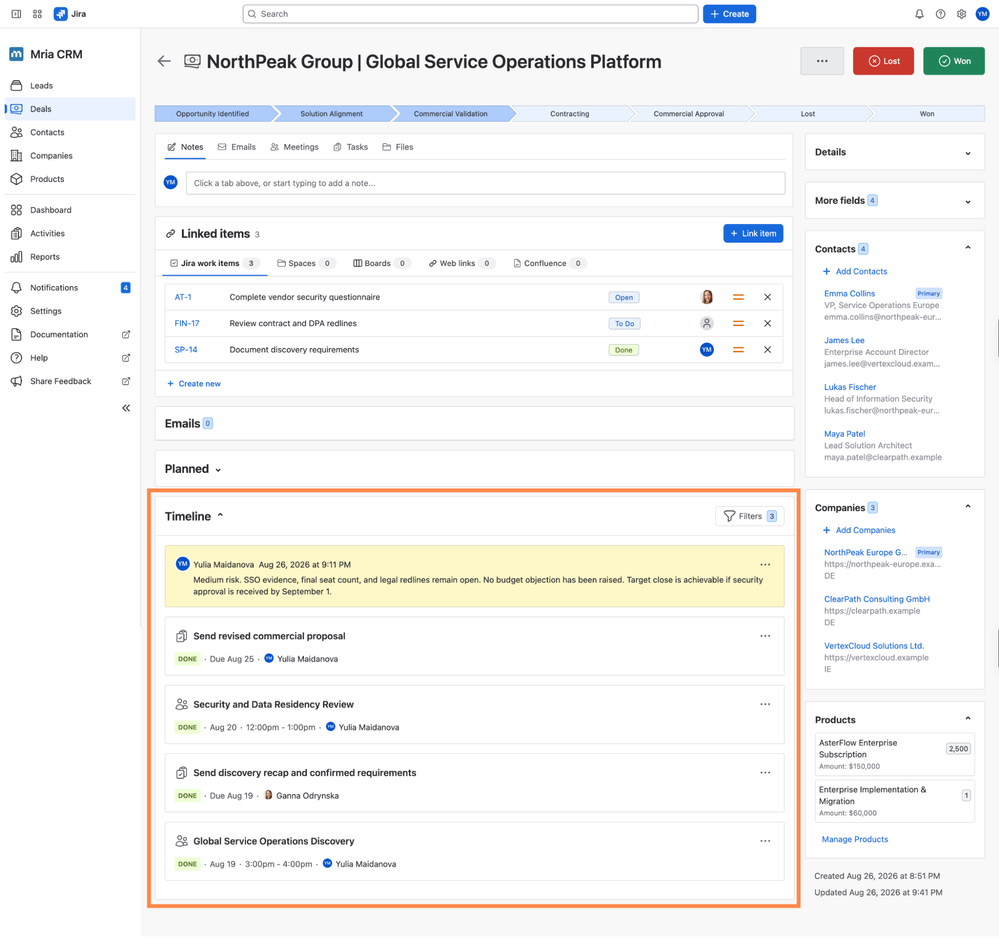Open the Jira home logo
The height and width of the screenshot is (938, 999).
[x=70, y=14]
